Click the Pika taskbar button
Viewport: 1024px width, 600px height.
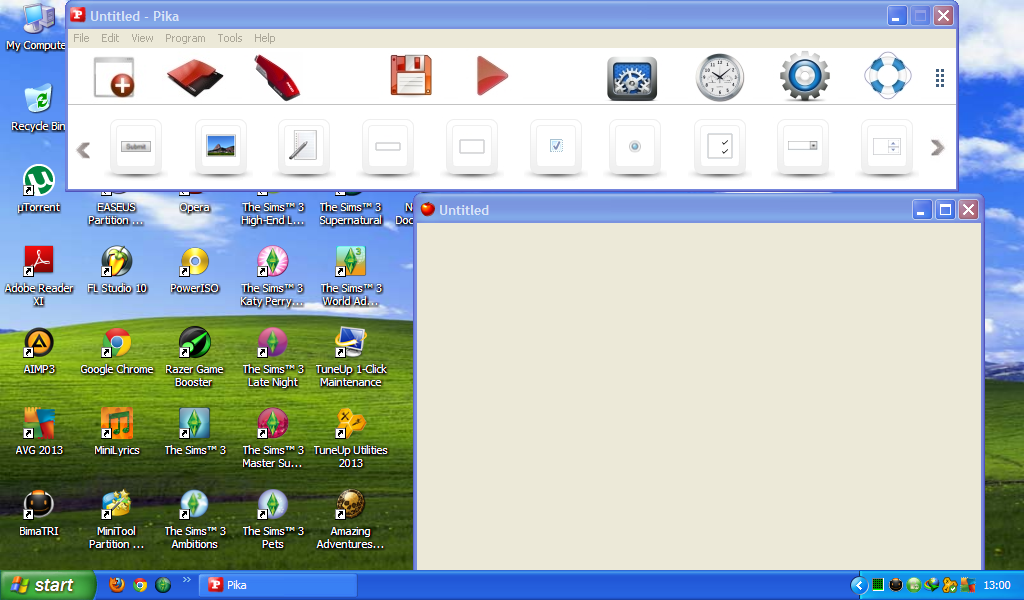(279, 585)
